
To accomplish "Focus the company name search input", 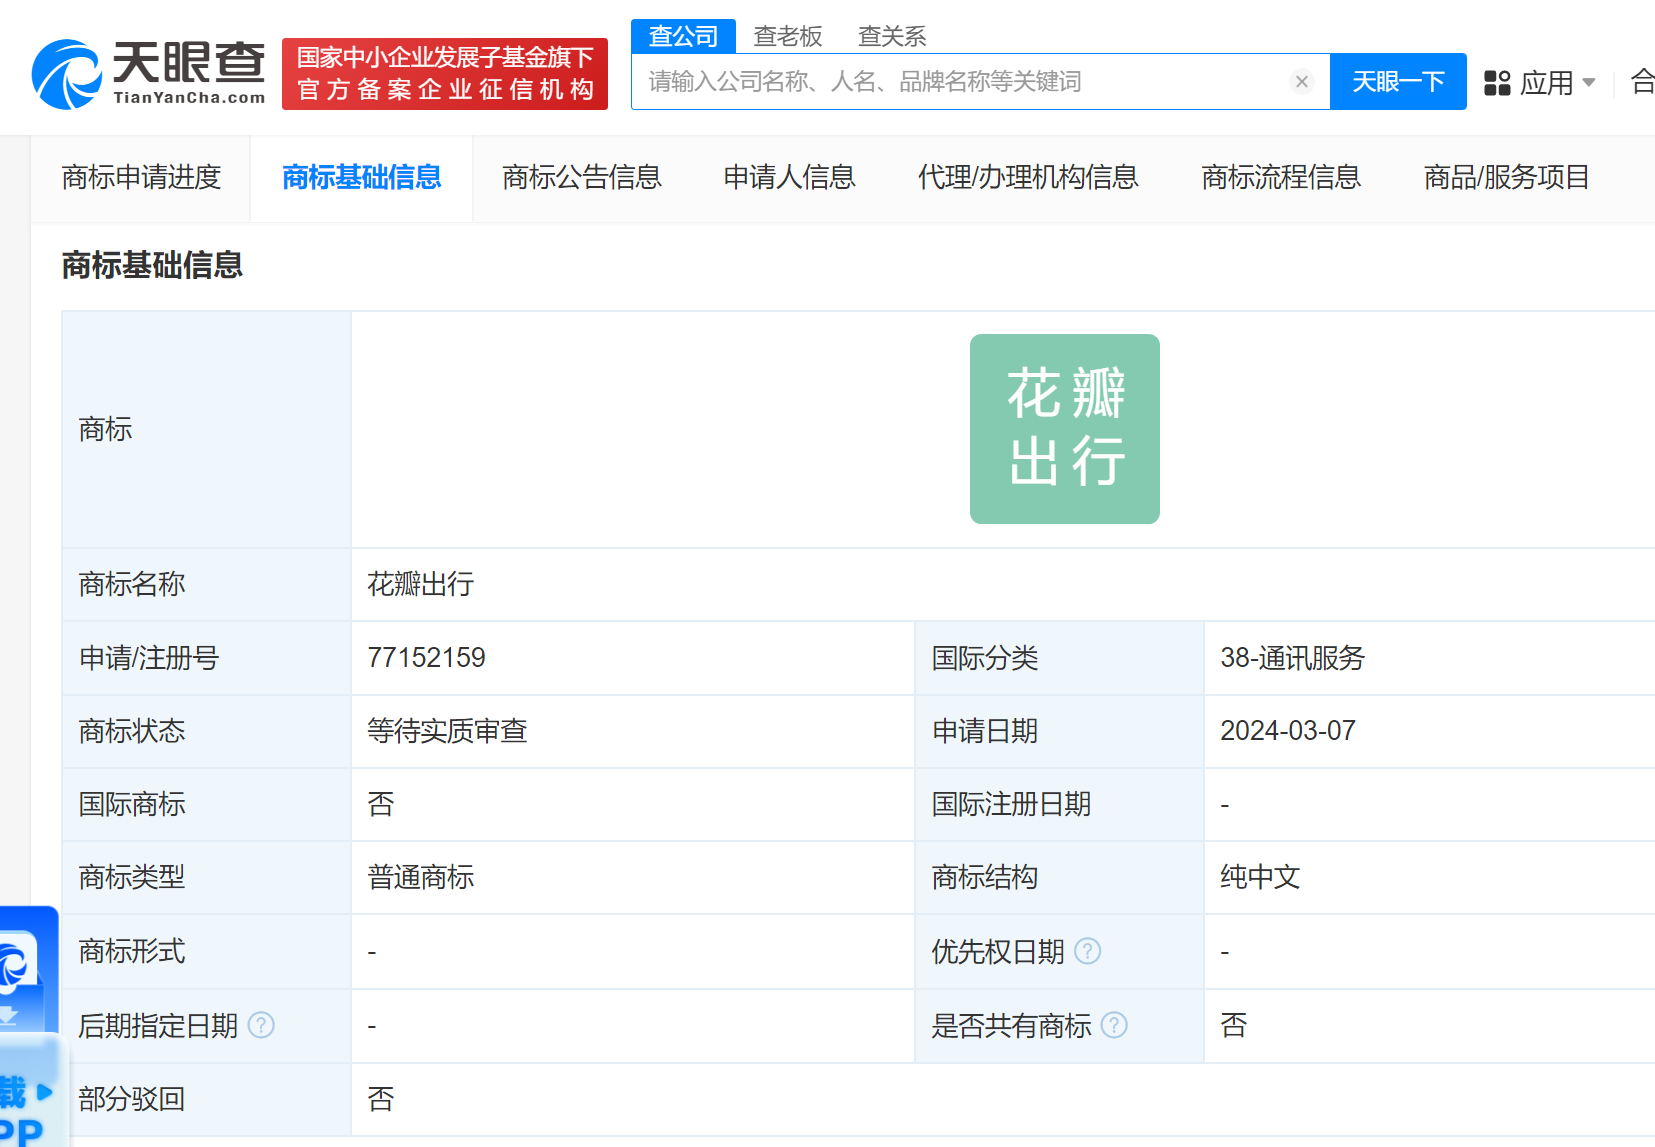I will [x=960, y=82].
